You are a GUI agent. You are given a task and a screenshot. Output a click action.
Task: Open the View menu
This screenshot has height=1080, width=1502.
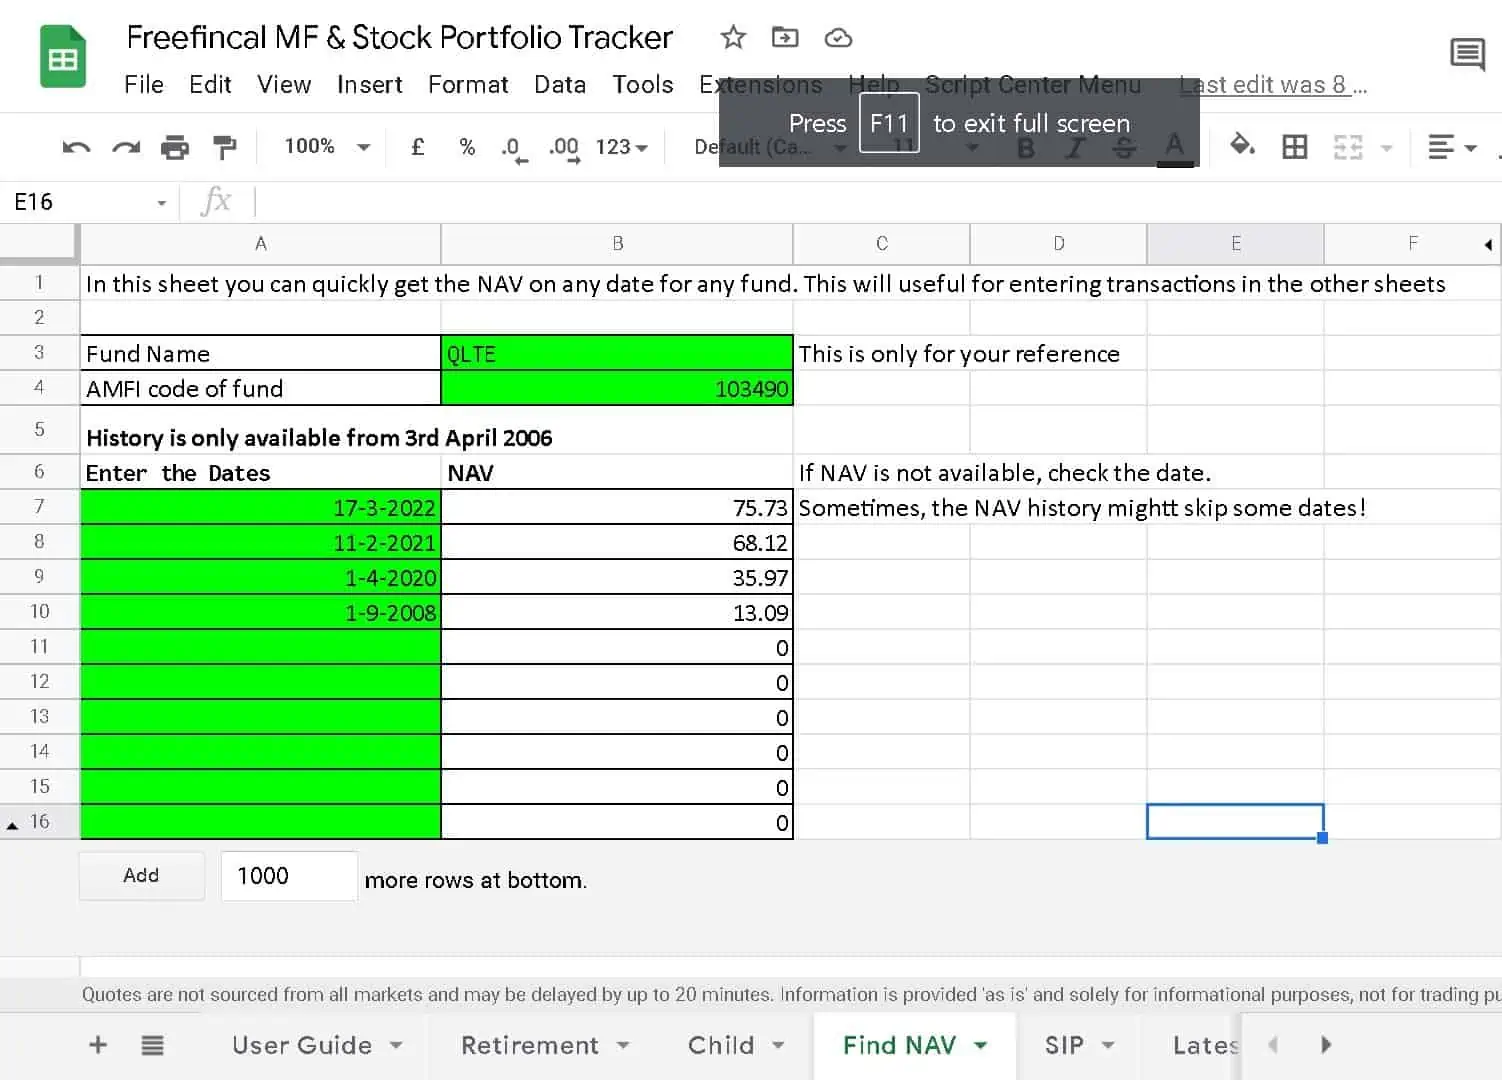[x=284, y=85]
